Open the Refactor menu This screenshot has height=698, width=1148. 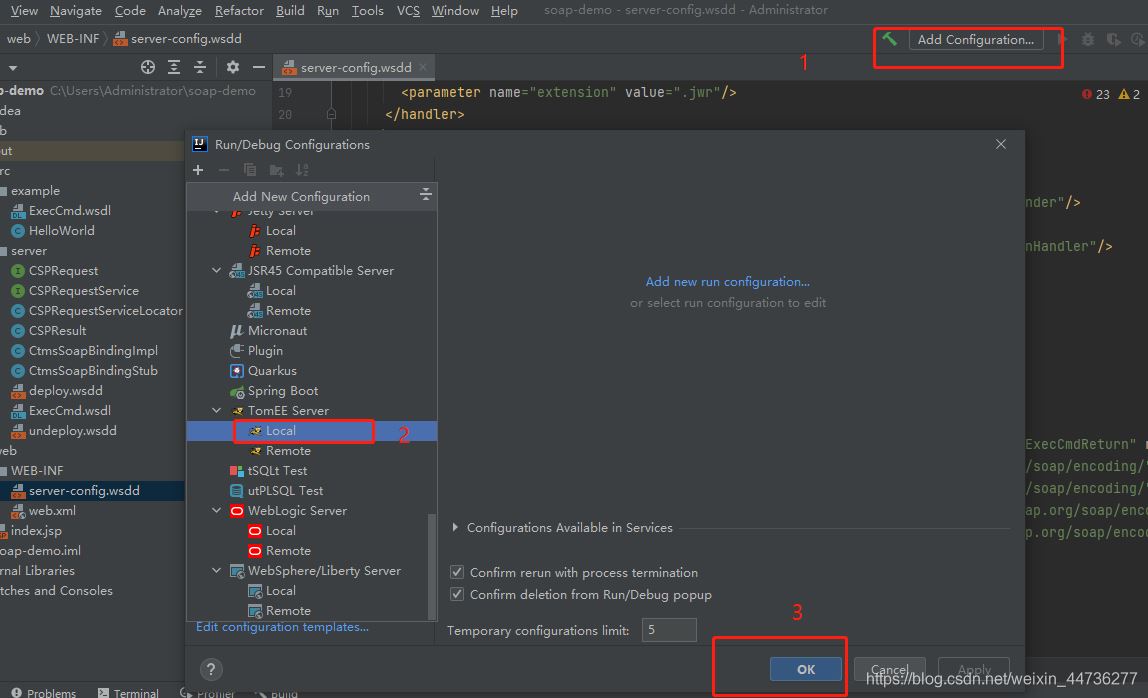click(x=239, y=10)
